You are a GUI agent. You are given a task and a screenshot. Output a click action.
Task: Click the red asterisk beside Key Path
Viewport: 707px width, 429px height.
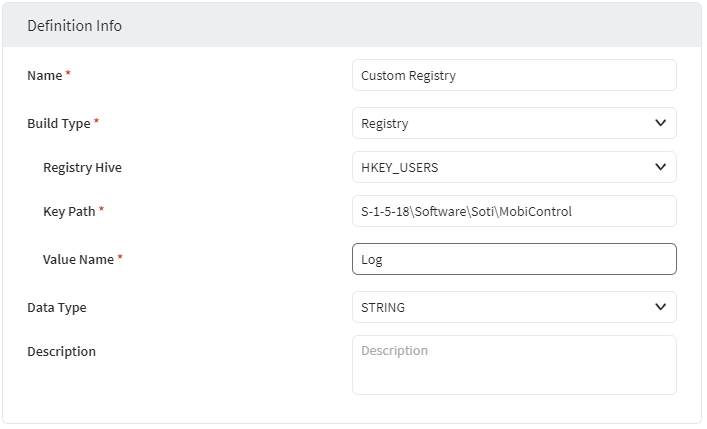101,211
